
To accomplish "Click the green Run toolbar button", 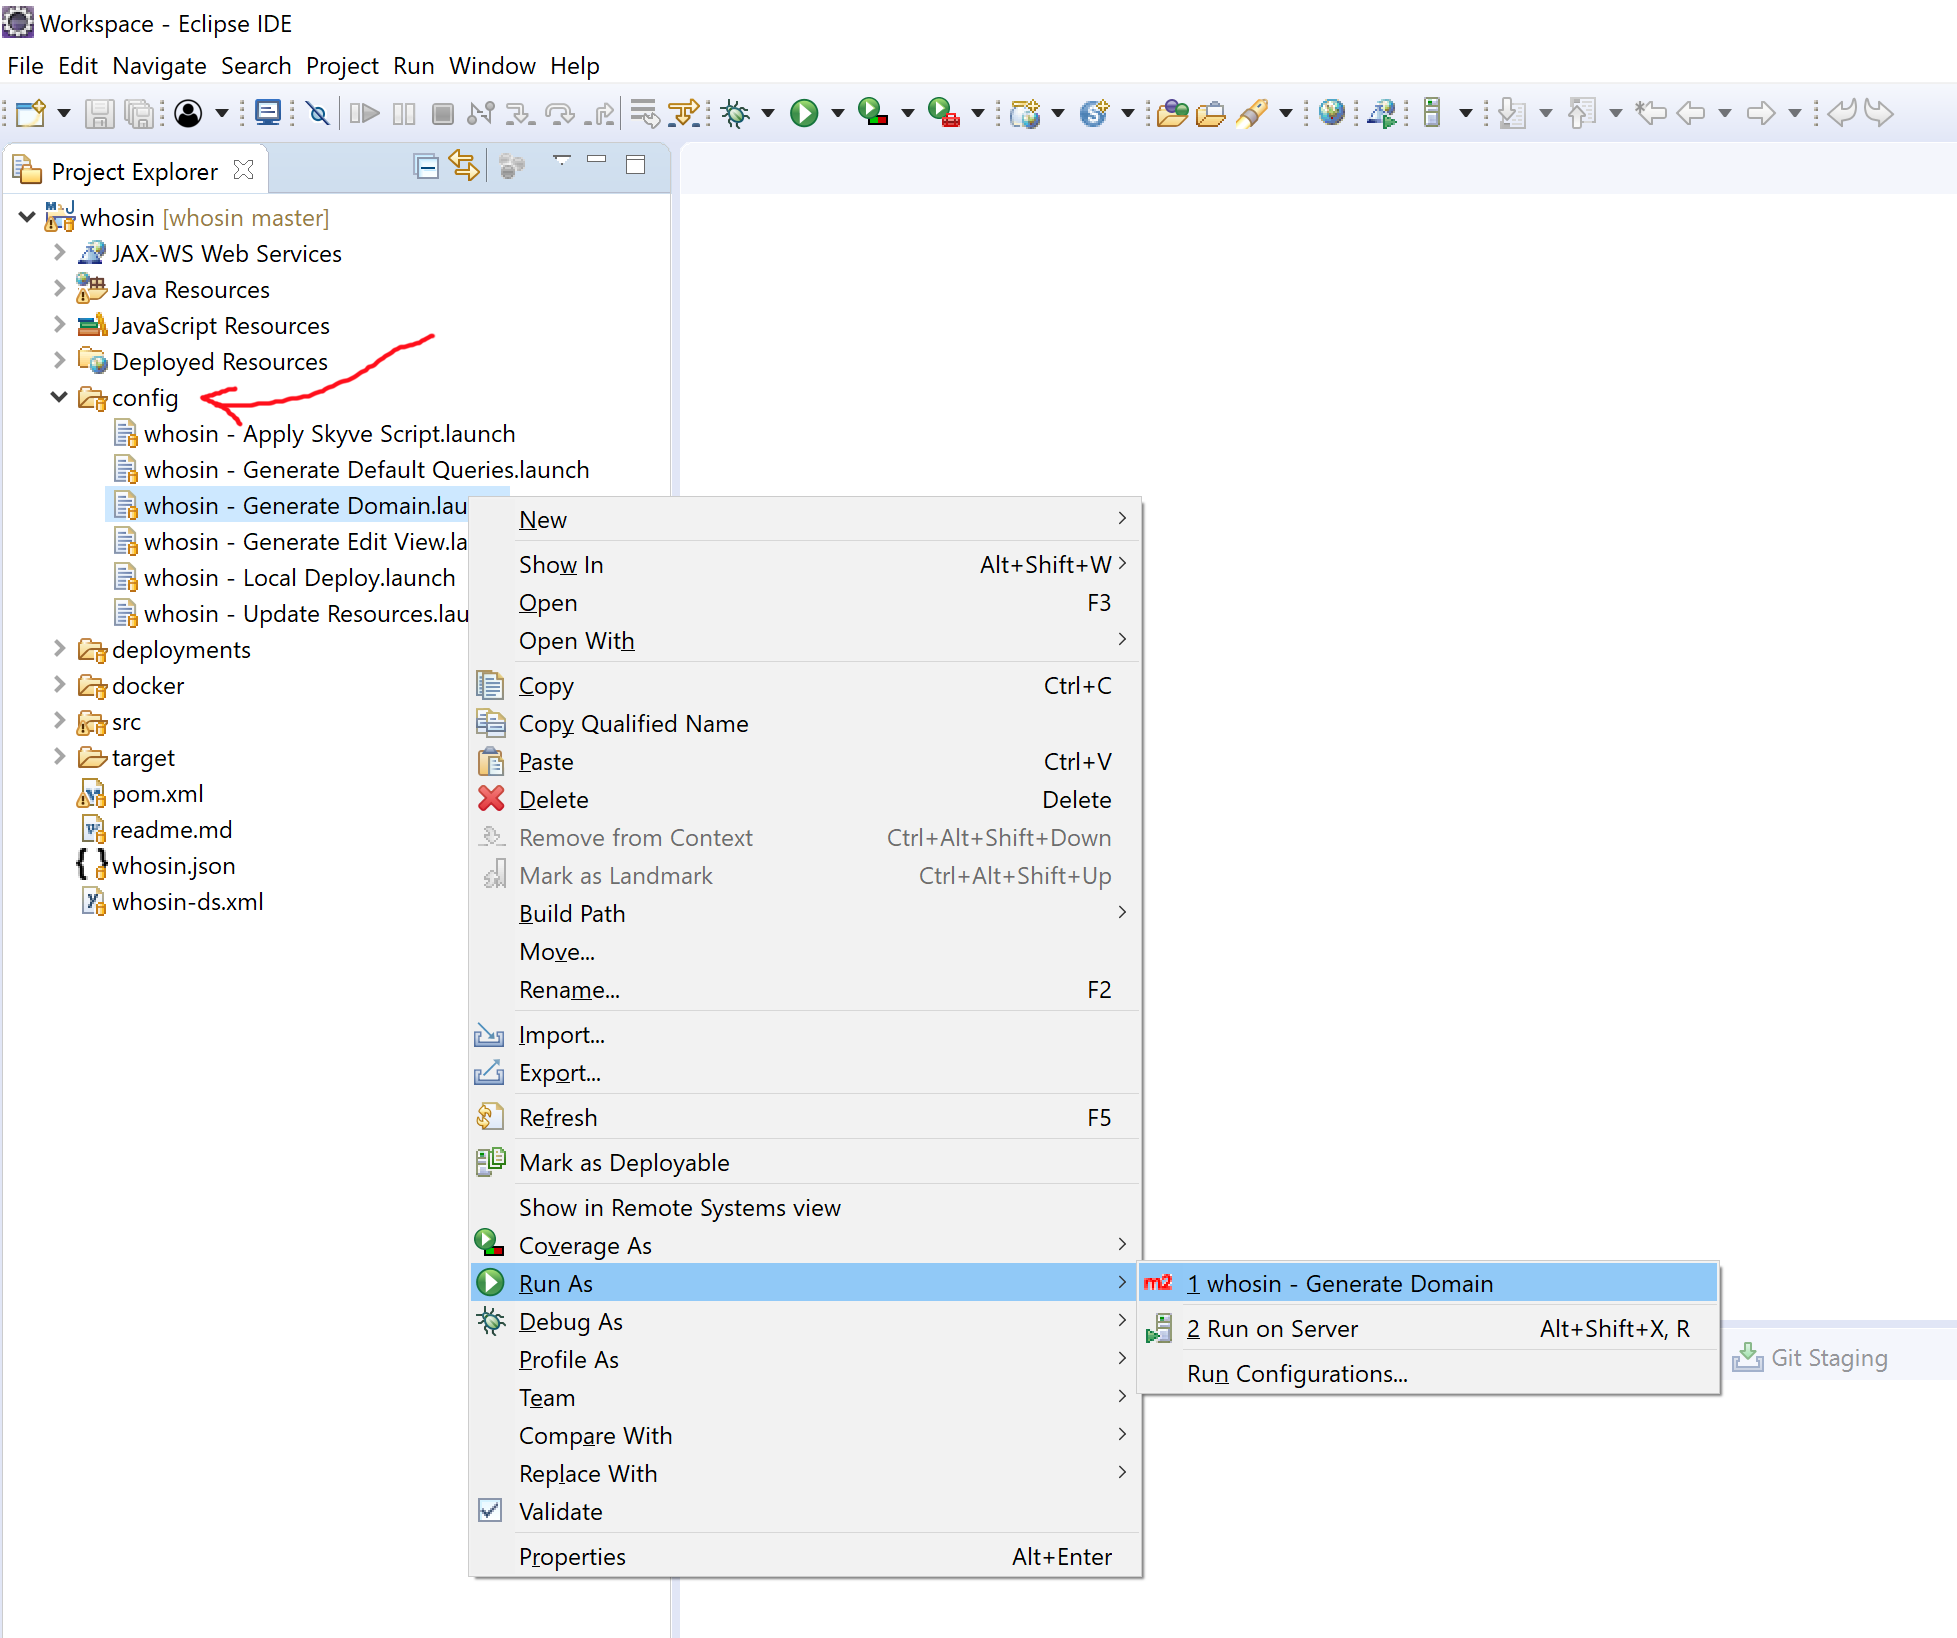I will click(804, 113).
